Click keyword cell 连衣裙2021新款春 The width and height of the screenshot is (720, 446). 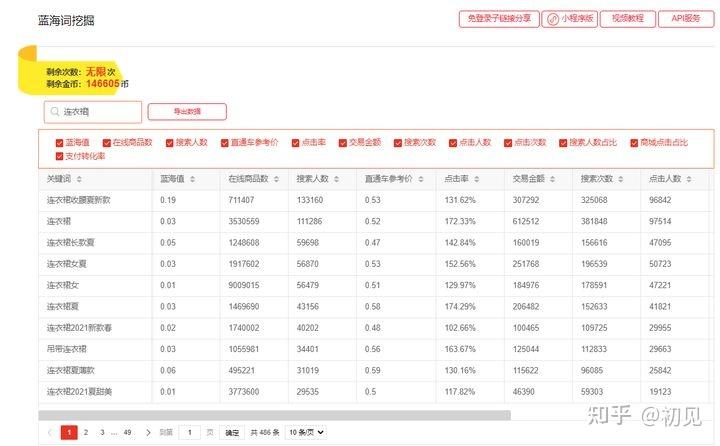tap(79, 328)
